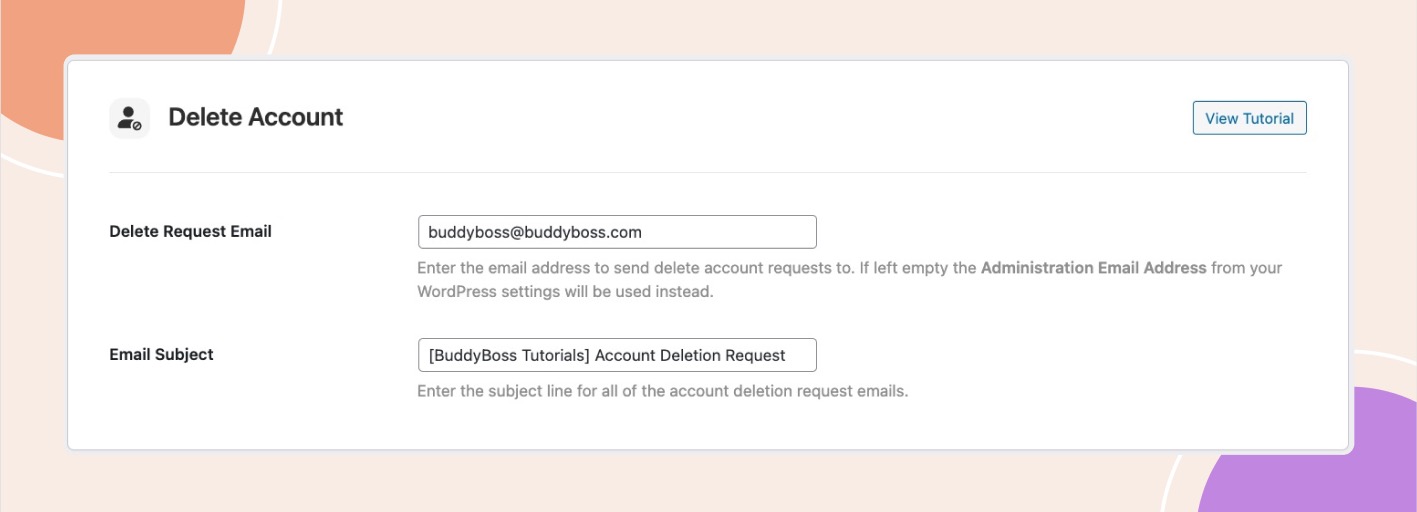Select the Delete Account heading text
Screen dimensions: 1417x512
[x=255, y=117]
